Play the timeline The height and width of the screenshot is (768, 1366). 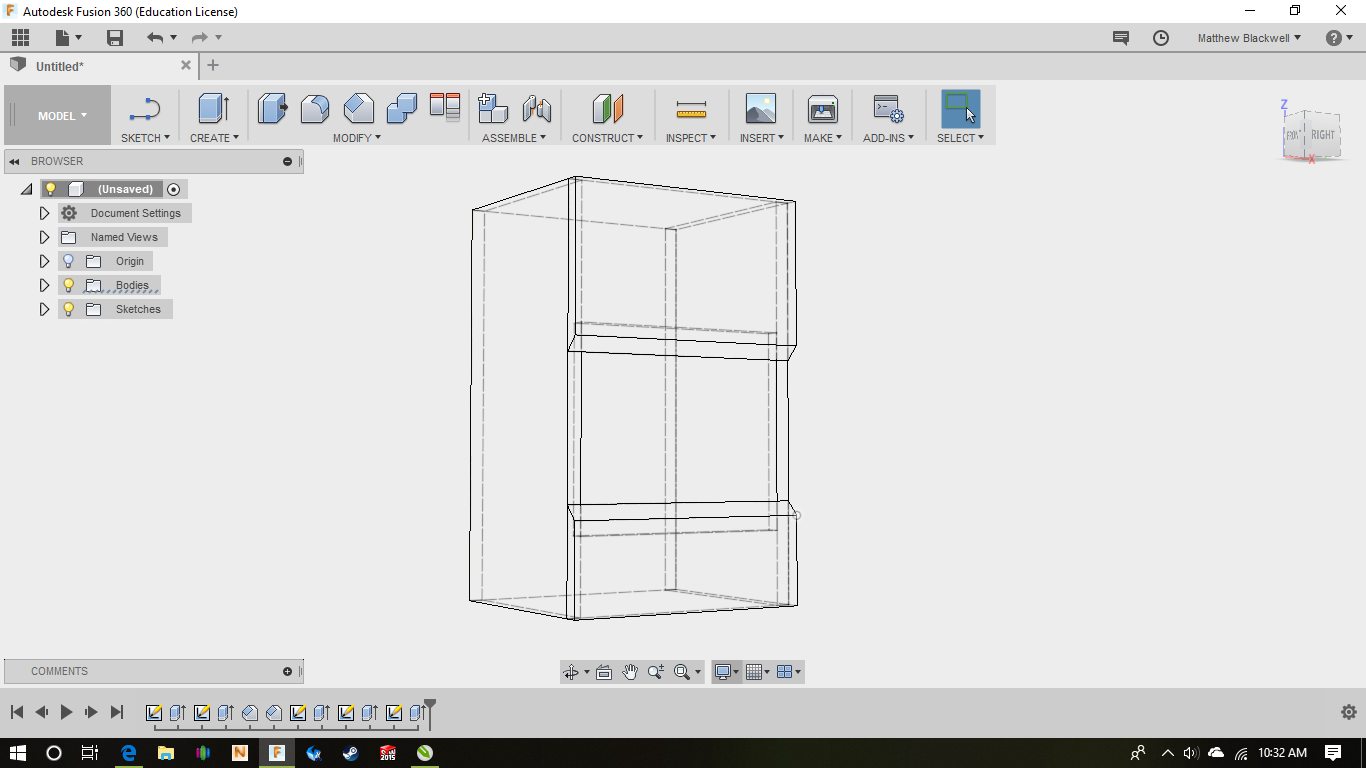67,712
